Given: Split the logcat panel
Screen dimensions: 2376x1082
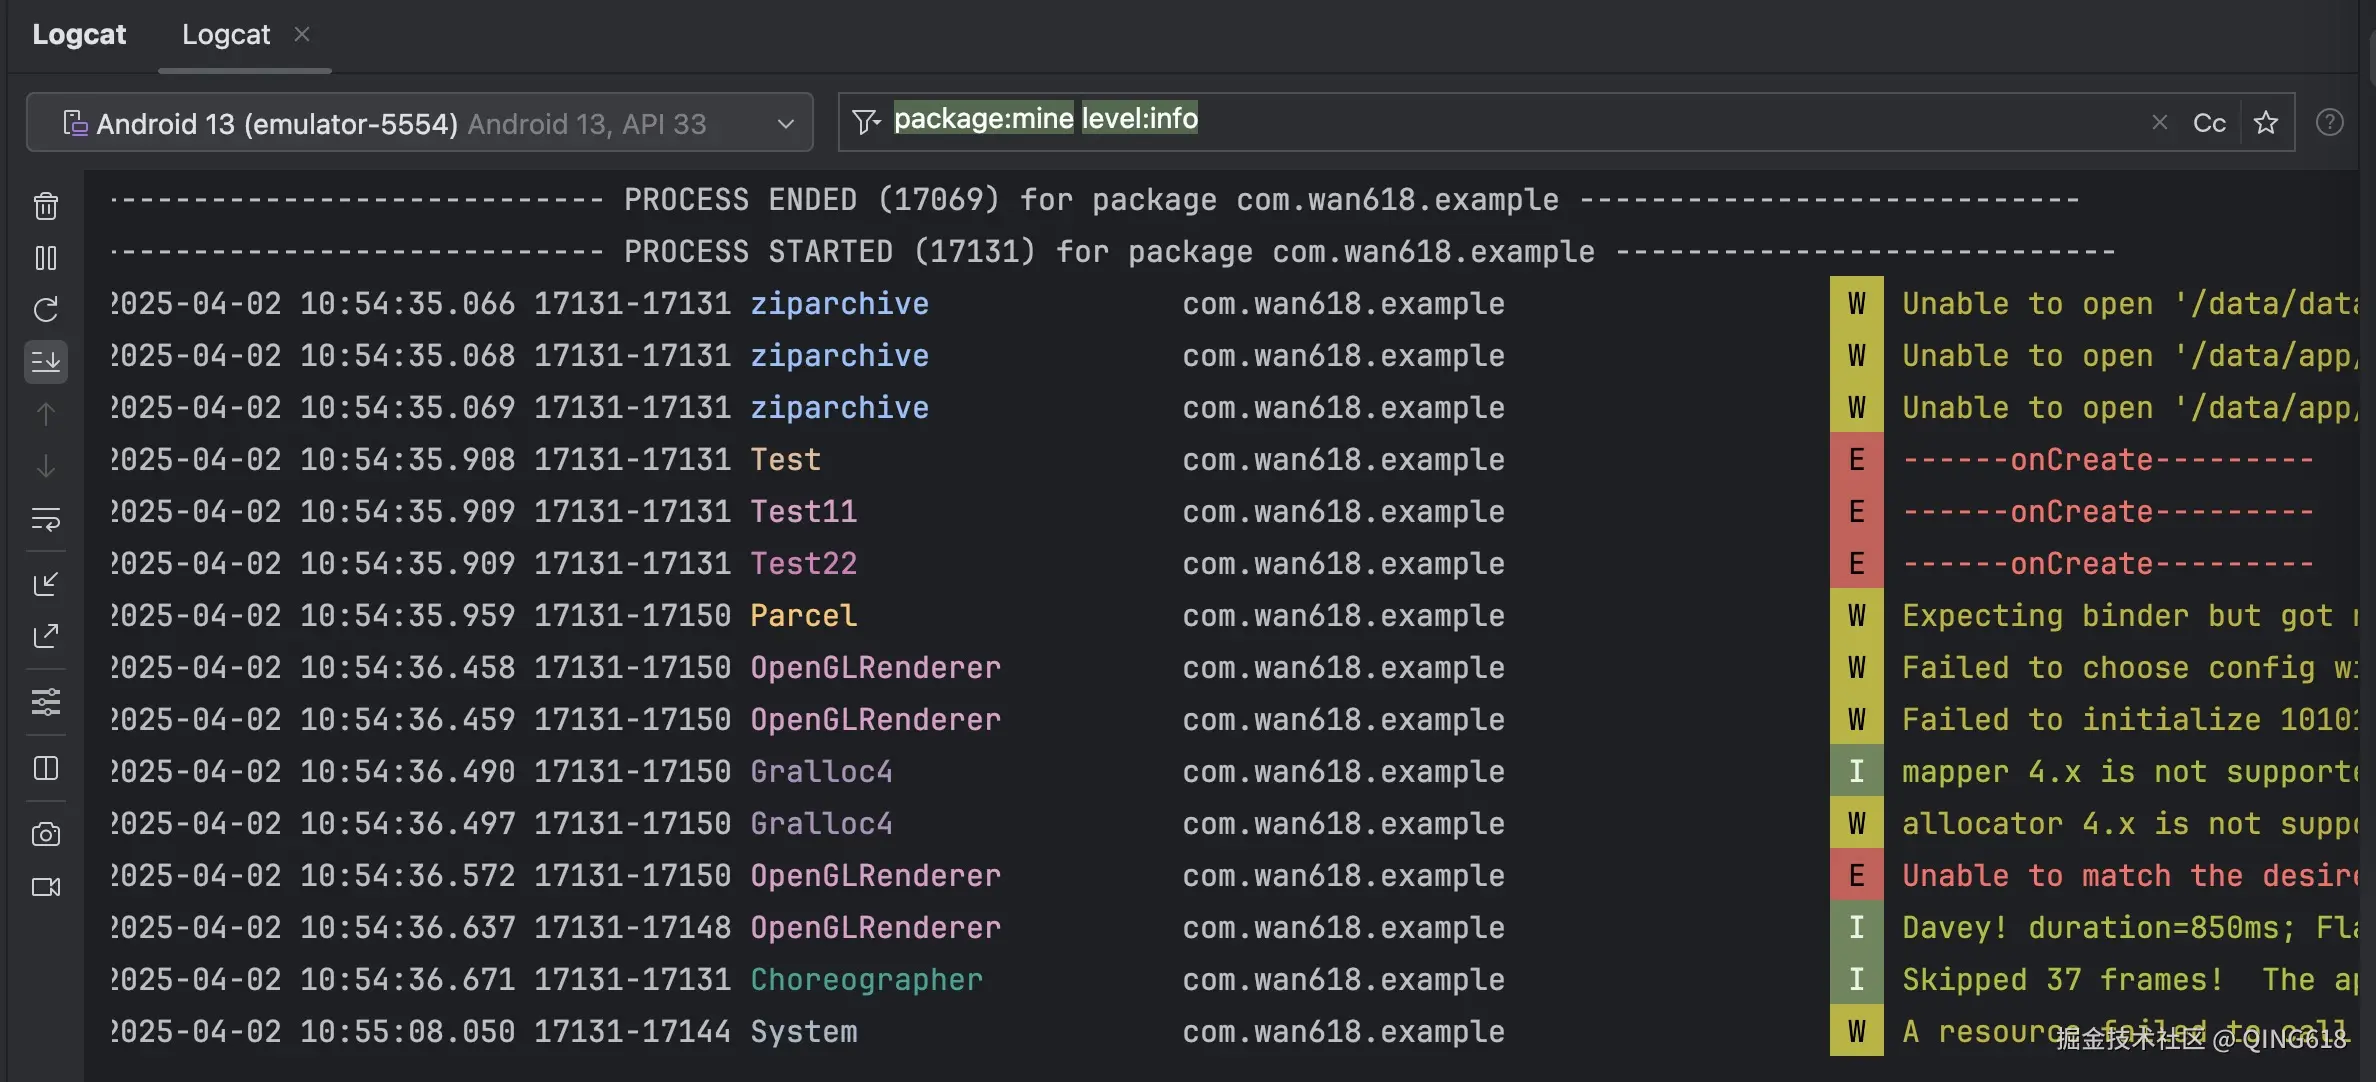Looking at the screenshot, I should (x=46, y=768).
